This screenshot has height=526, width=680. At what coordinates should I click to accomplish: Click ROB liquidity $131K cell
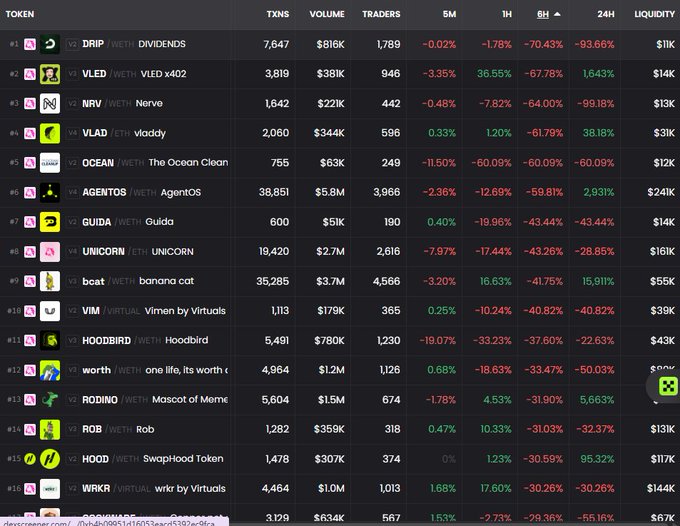[663, 429]
